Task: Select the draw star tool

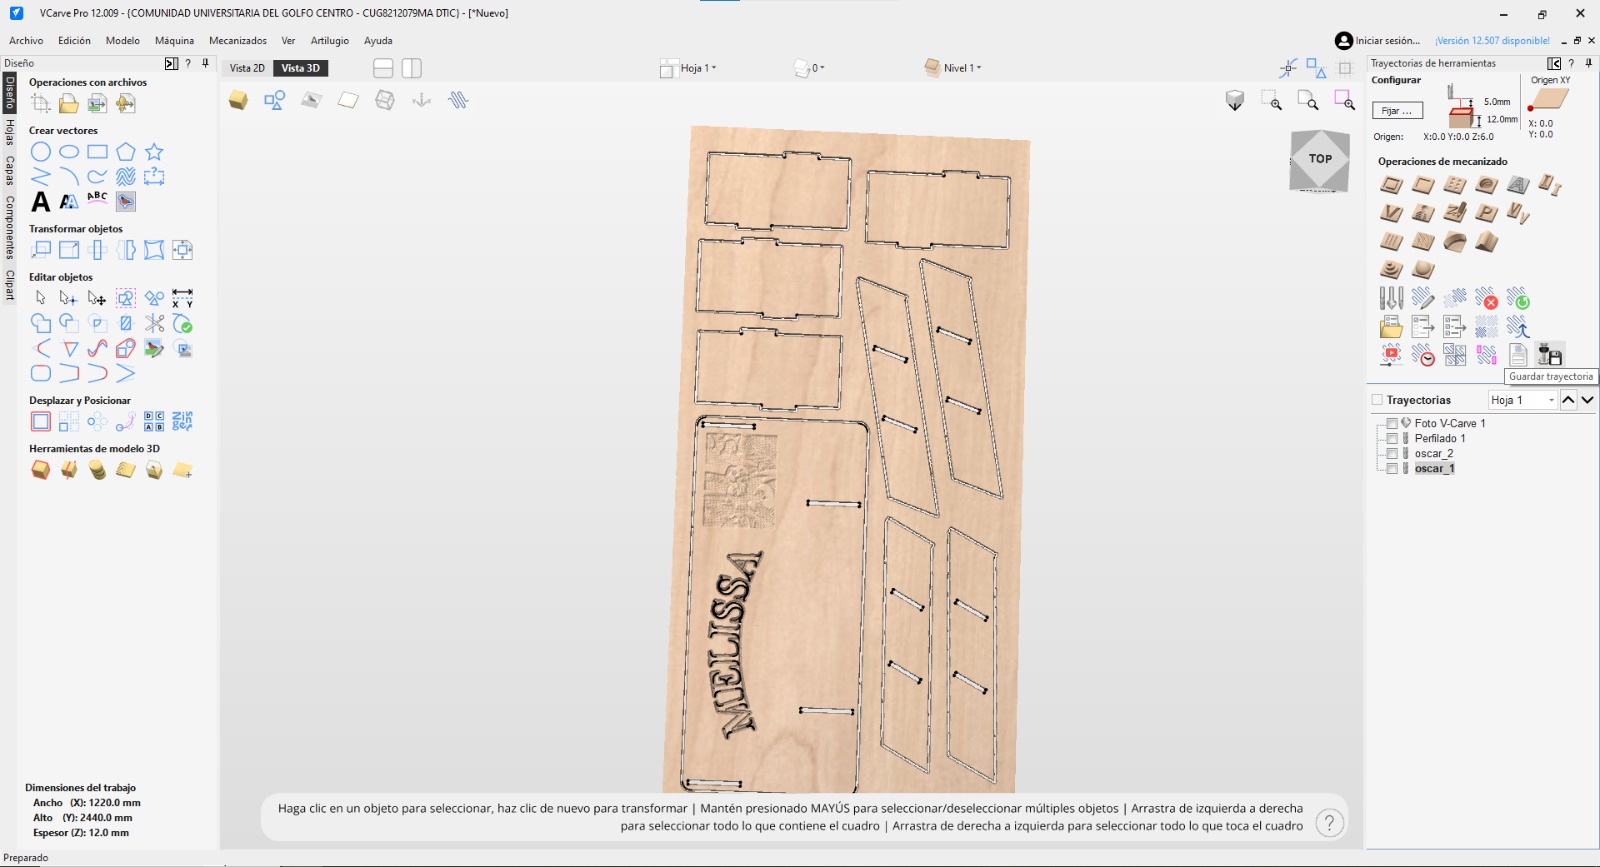Action: [x=154, y=152]
